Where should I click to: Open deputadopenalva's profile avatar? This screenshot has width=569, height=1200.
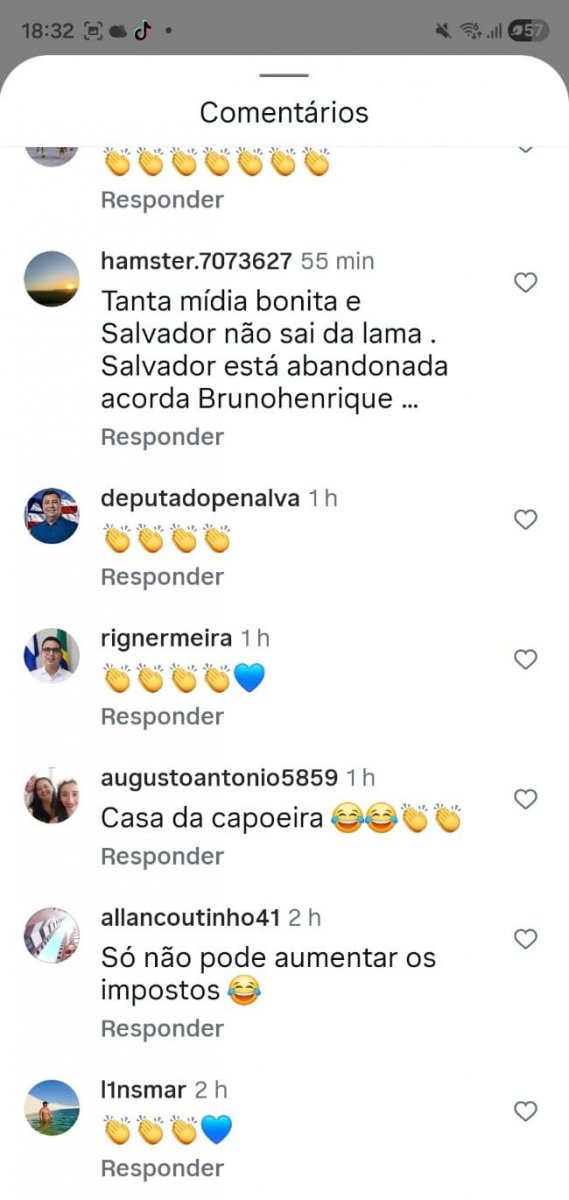[x=51, y=516]
